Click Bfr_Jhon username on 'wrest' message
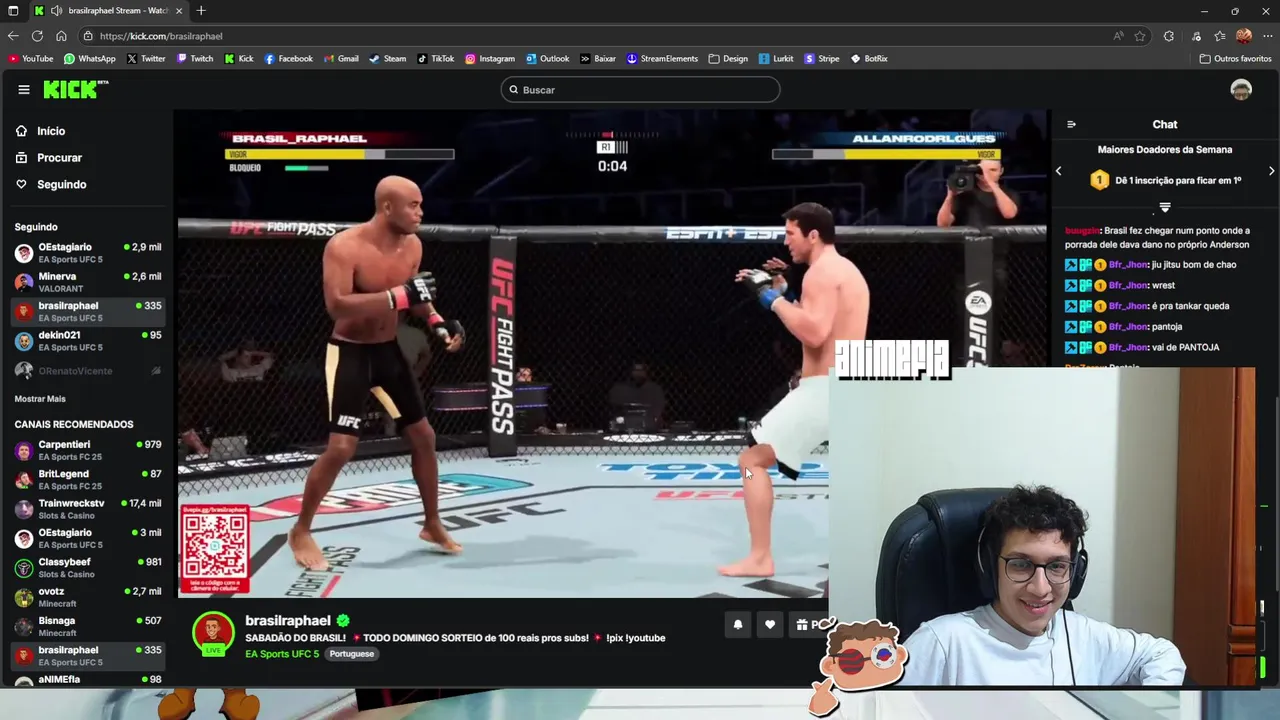The height and width of the screenshot is (720, 1280). [1128, 285]
